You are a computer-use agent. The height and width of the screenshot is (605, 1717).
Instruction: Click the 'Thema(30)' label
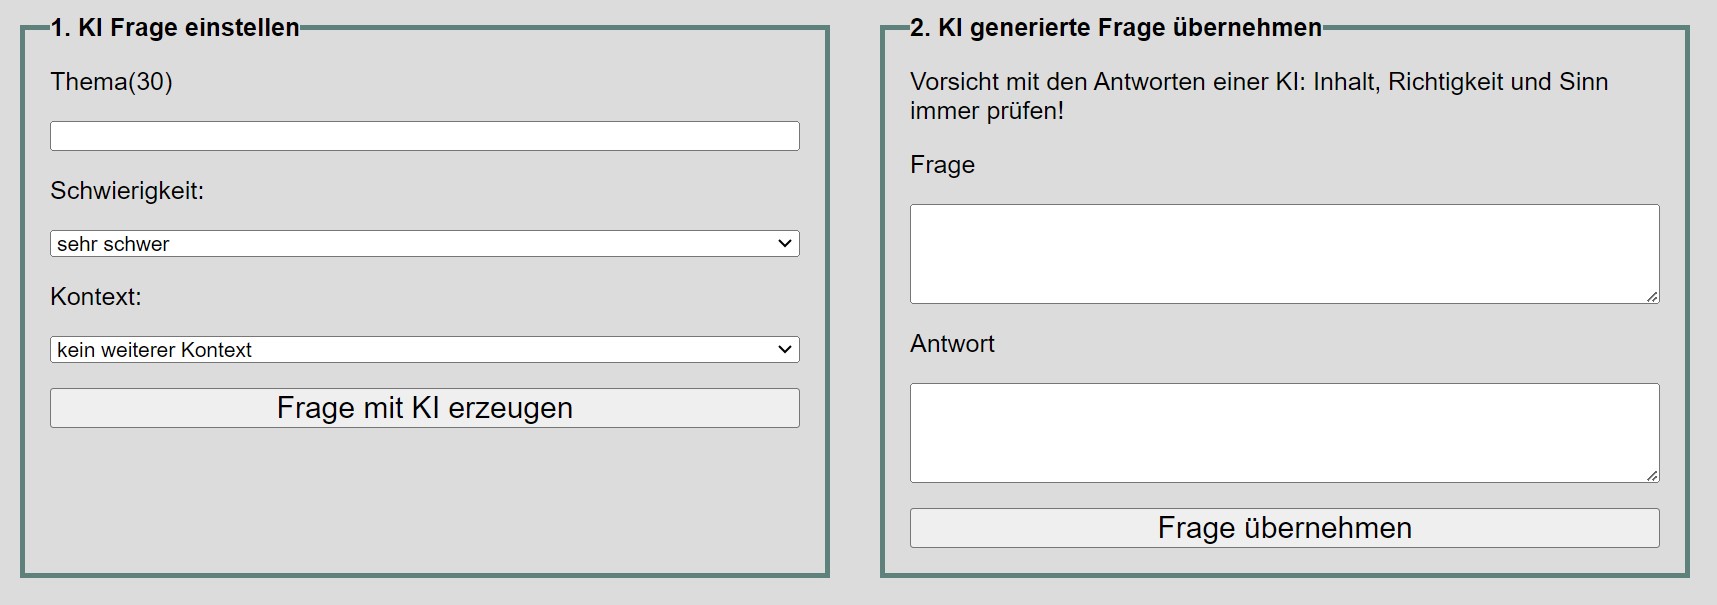(x=111, y=82)
